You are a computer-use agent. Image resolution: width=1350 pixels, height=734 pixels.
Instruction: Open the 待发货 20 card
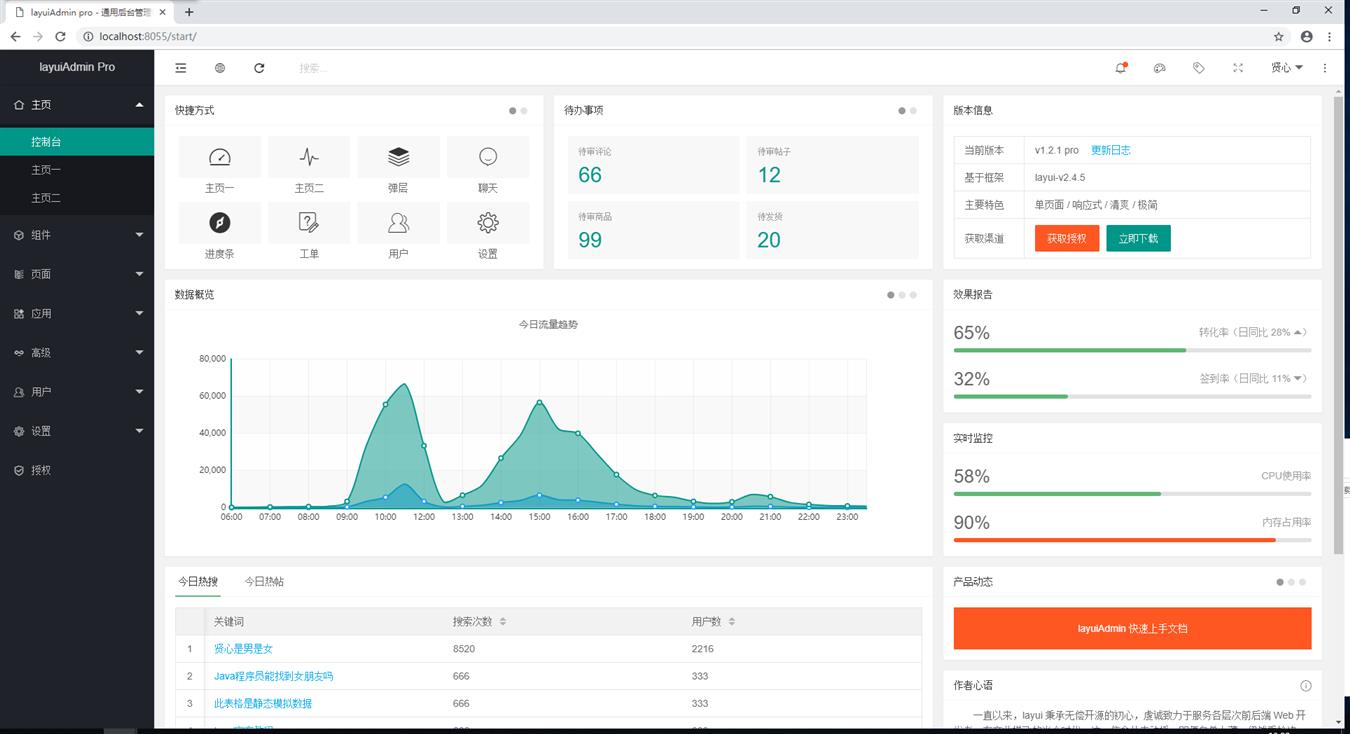click(832, 230)
